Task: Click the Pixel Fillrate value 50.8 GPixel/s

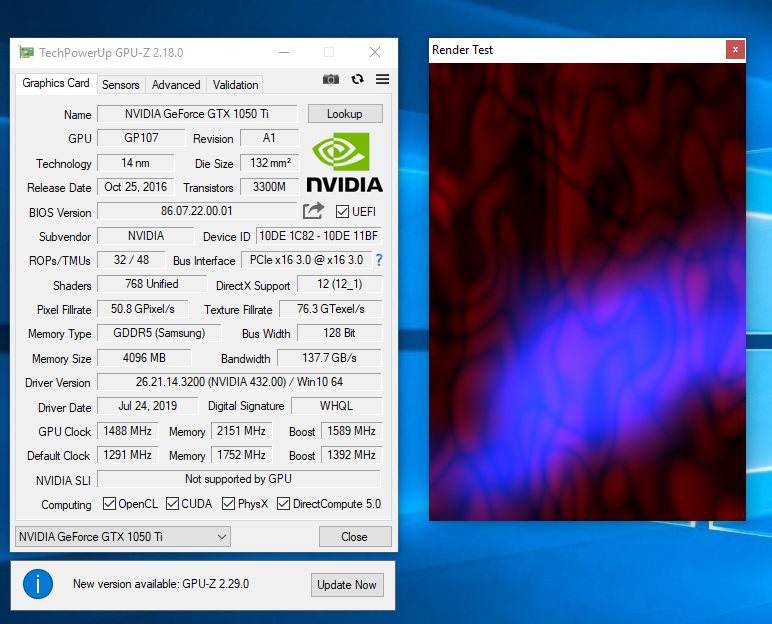Action: [x=143, y=309]
